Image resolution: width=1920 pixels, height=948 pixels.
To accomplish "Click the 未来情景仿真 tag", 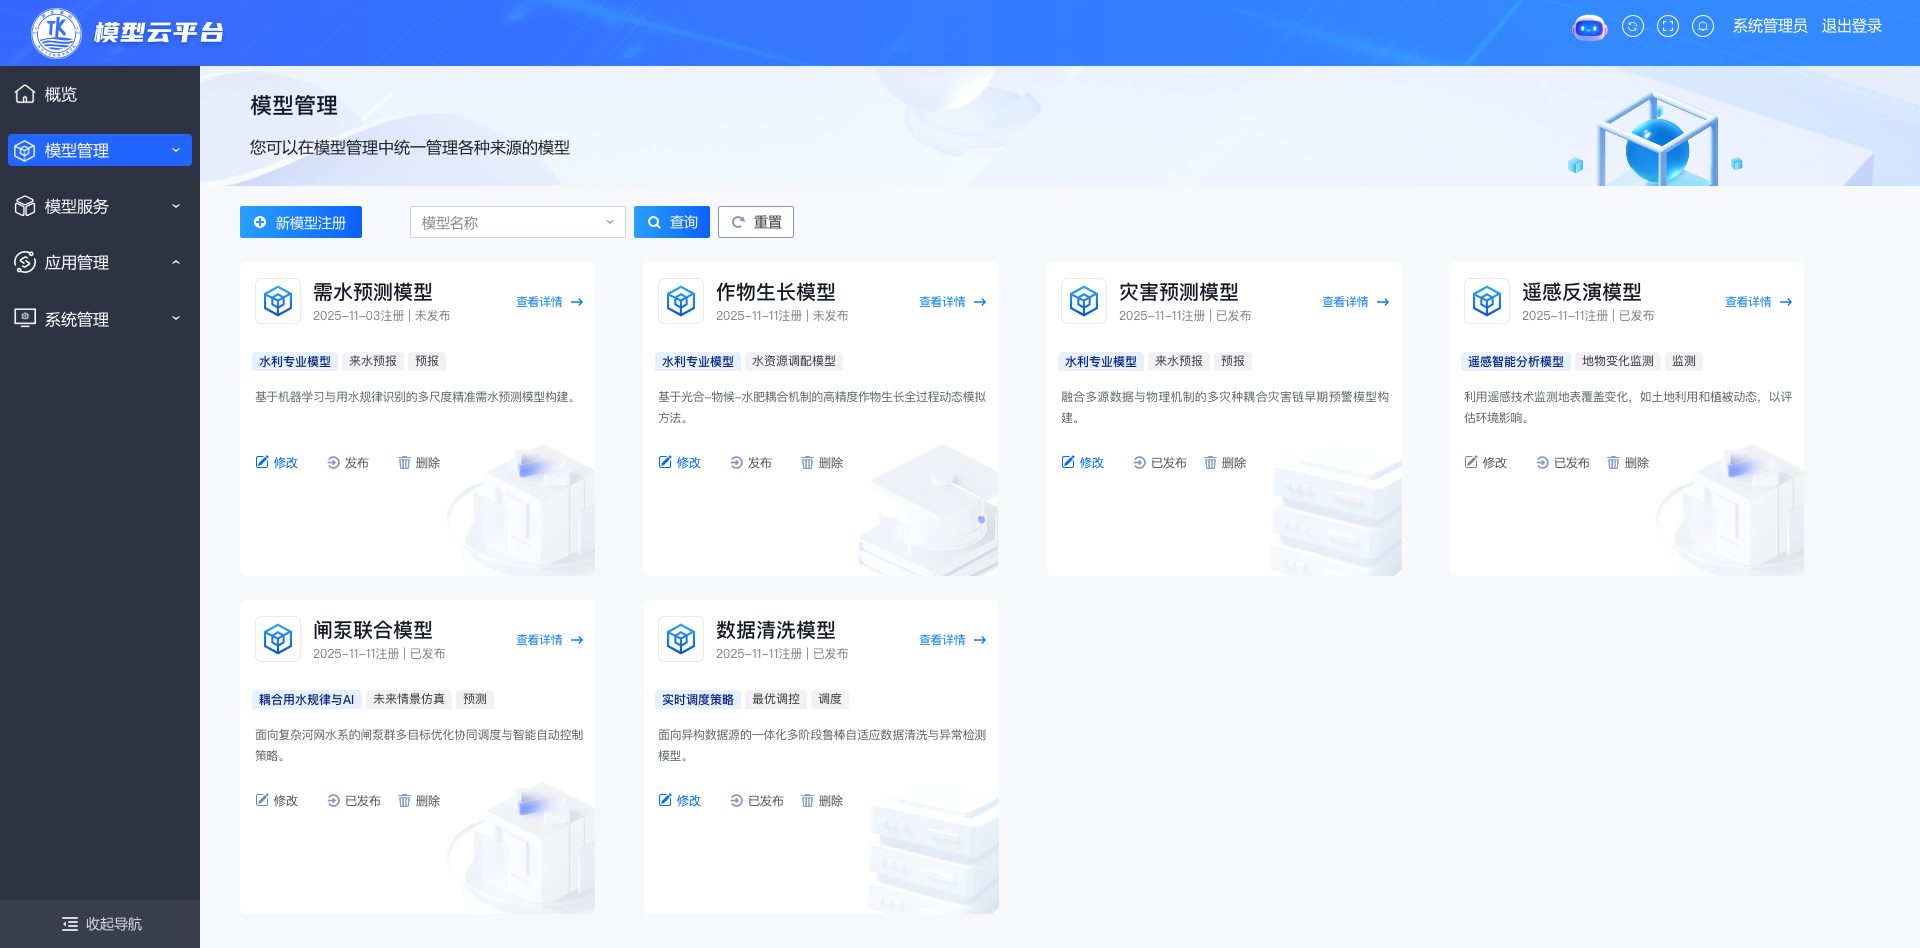I will (409, 699).
